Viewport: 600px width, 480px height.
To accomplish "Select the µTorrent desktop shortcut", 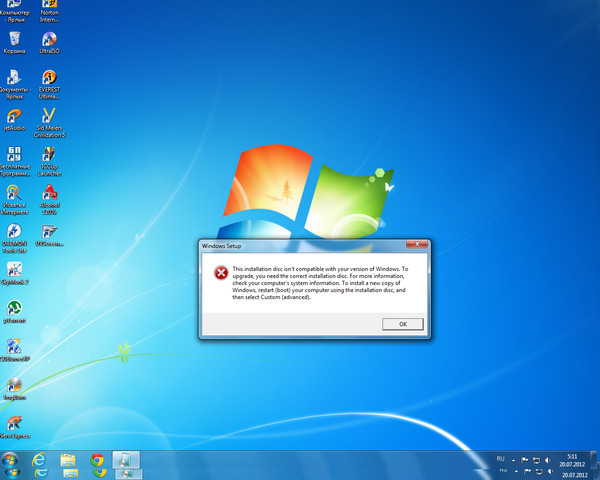I will coord(15,312).
